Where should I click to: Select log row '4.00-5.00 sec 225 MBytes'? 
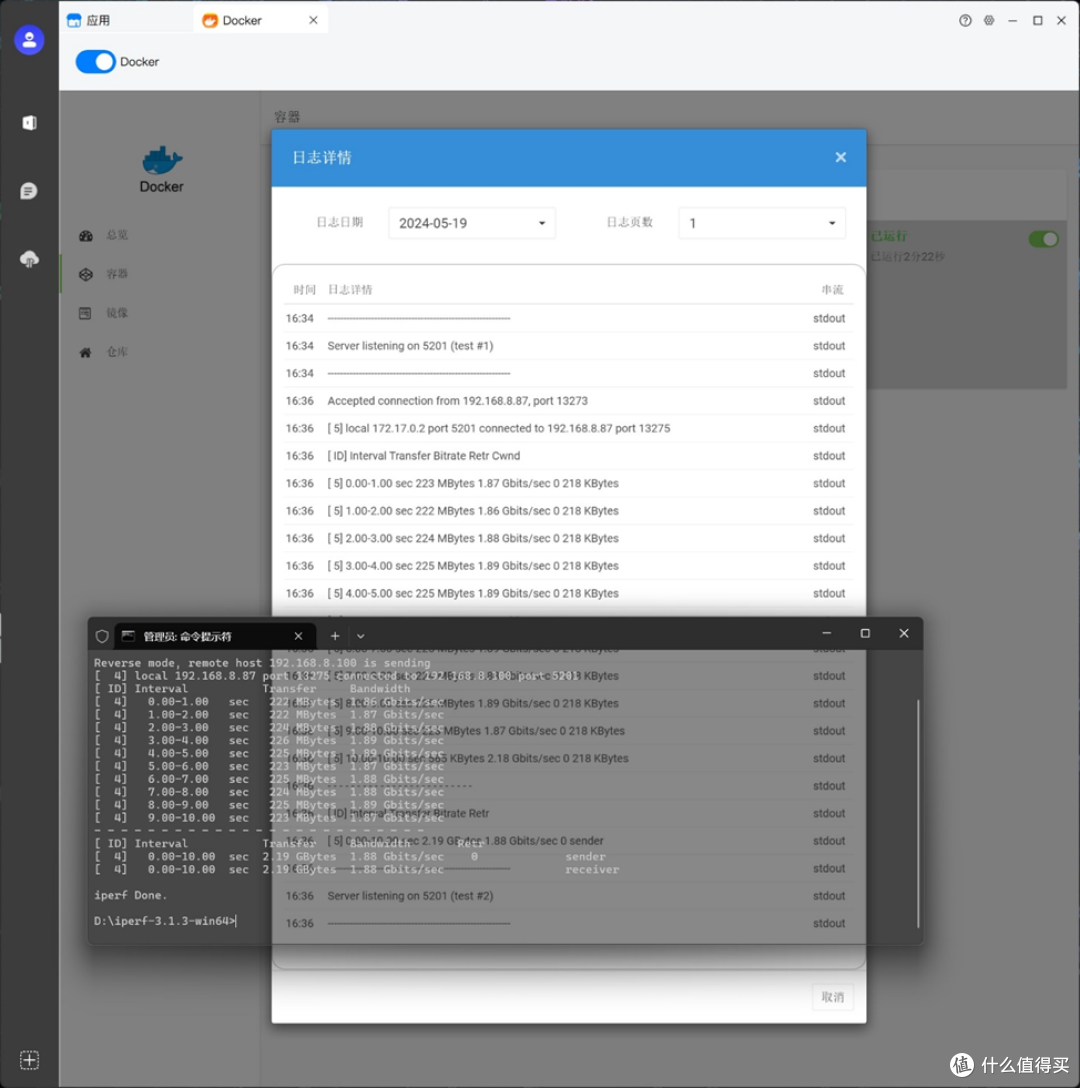click(x=568, y=593)
